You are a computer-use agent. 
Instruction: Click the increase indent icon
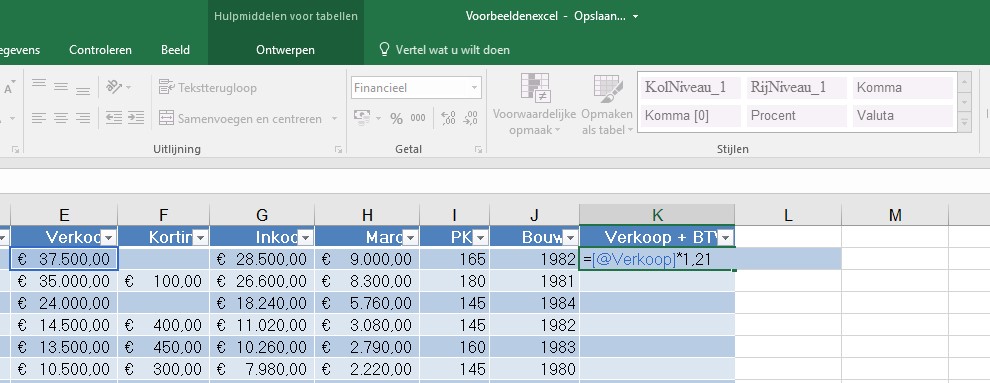135,118
